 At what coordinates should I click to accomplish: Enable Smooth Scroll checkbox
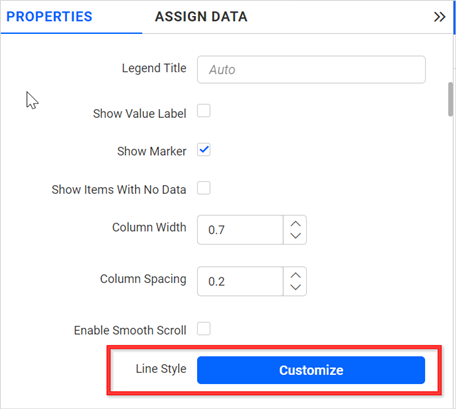(204, 329)
